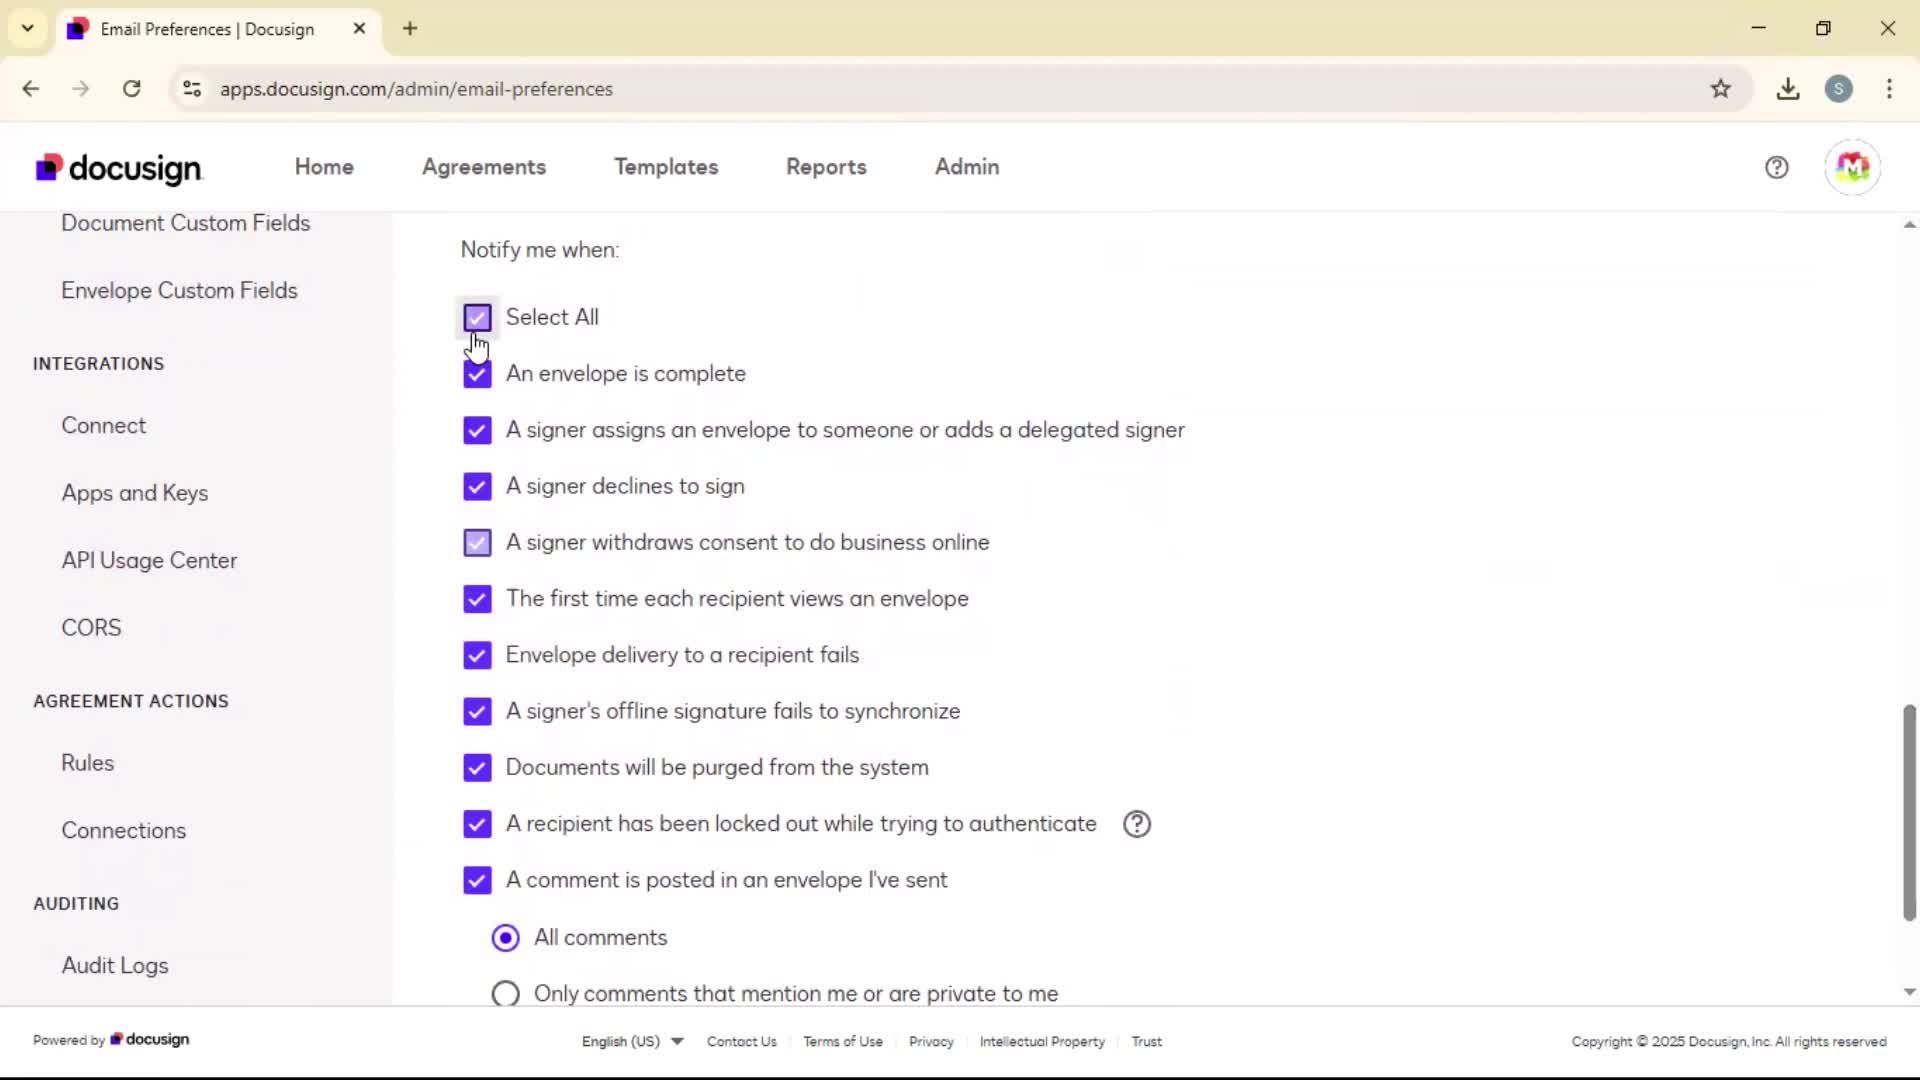This screenshot has height=1080, width=1920.
Task: Toggle signer withdraws consent checkbox
Action: [477, 542]
